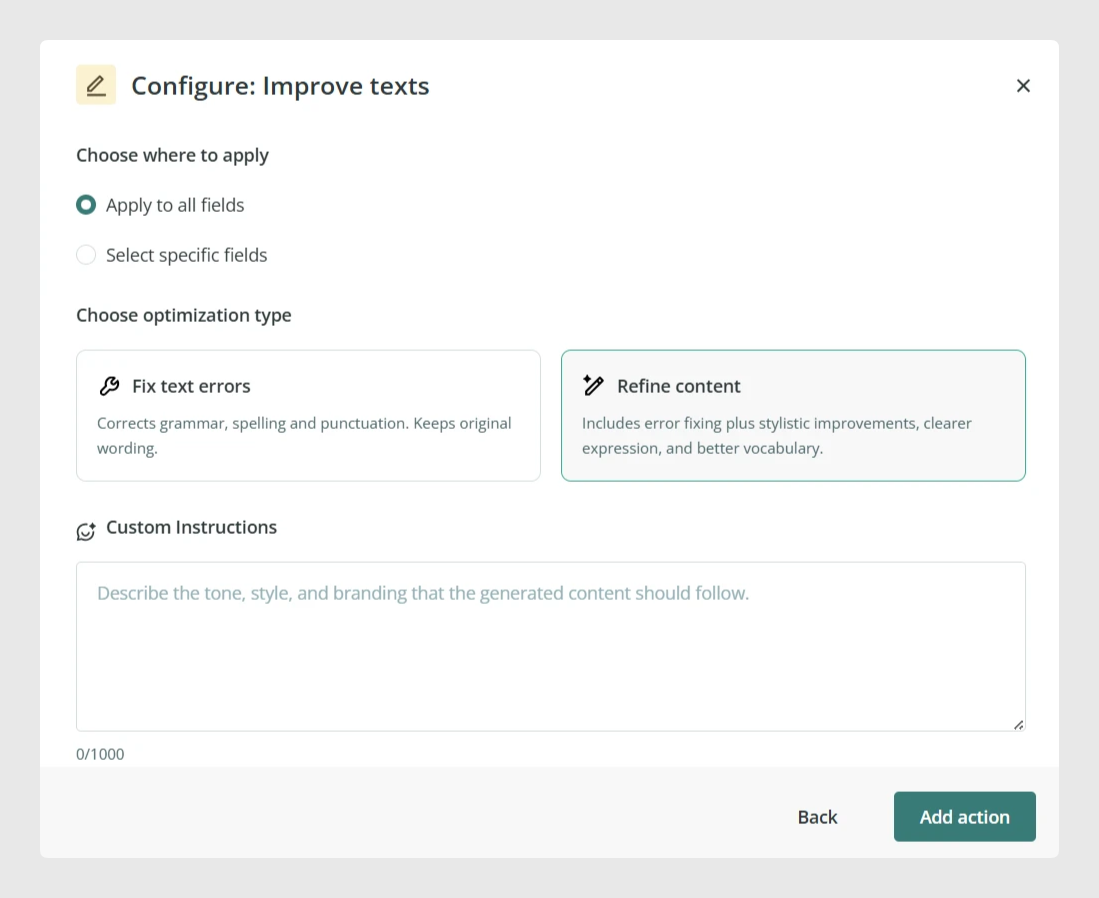Pick the Fix text errors heading
The height and width of the screenshot is (898, 1099).
(x=191, y=386)
